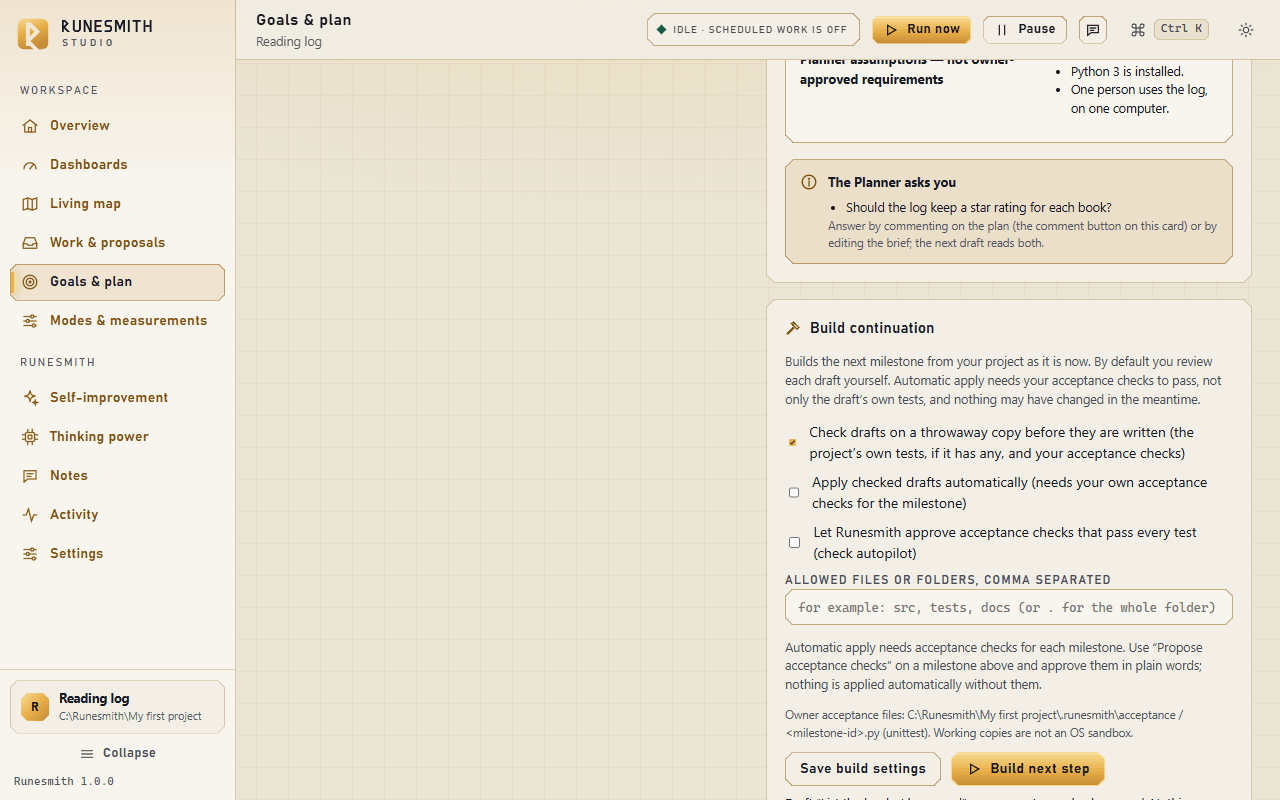Click the question "Should the log keep a star rating"
This screenshot has width=1280, height=800.
click(x=979, y=208)
